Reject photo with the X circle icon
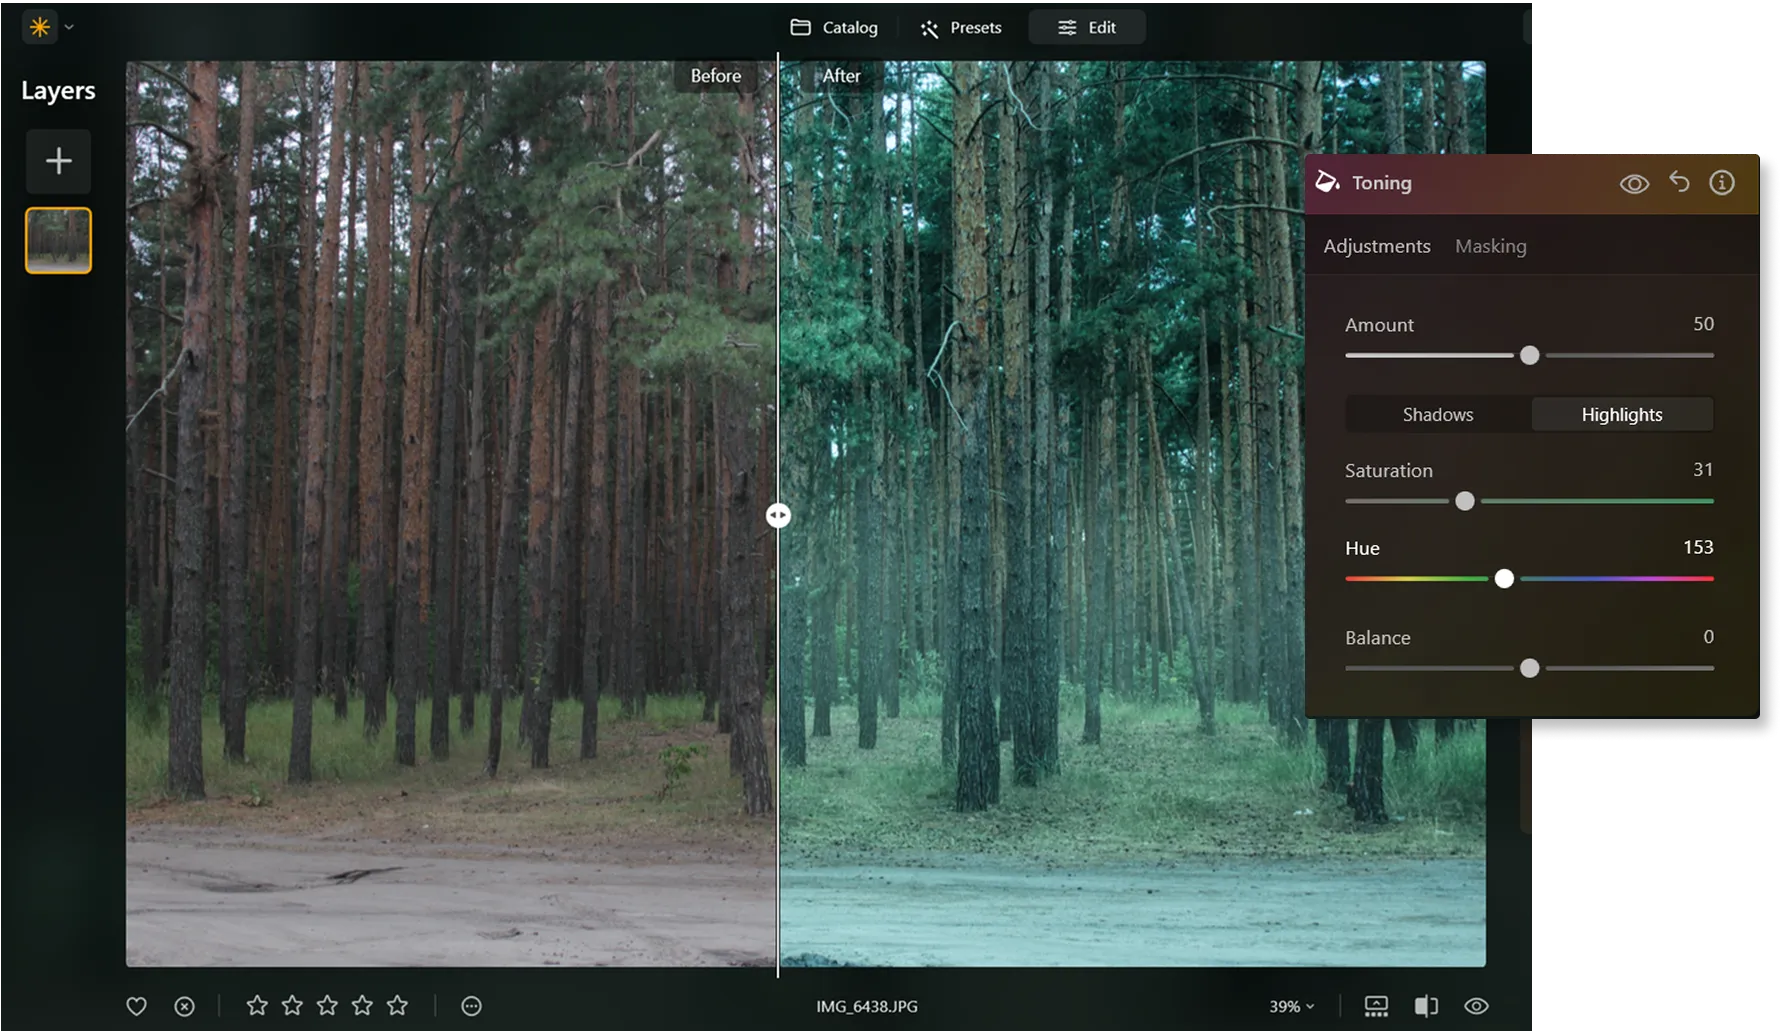The height and width of the screenshot is (1031, 1782). (x=185, y=1006)
